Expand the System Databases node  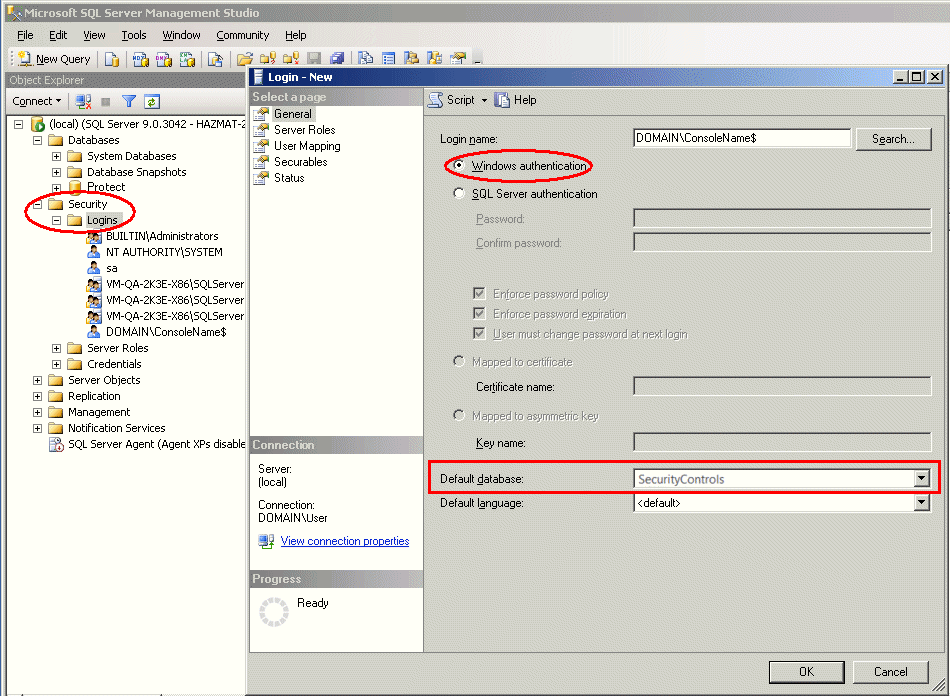click(56, 156)
